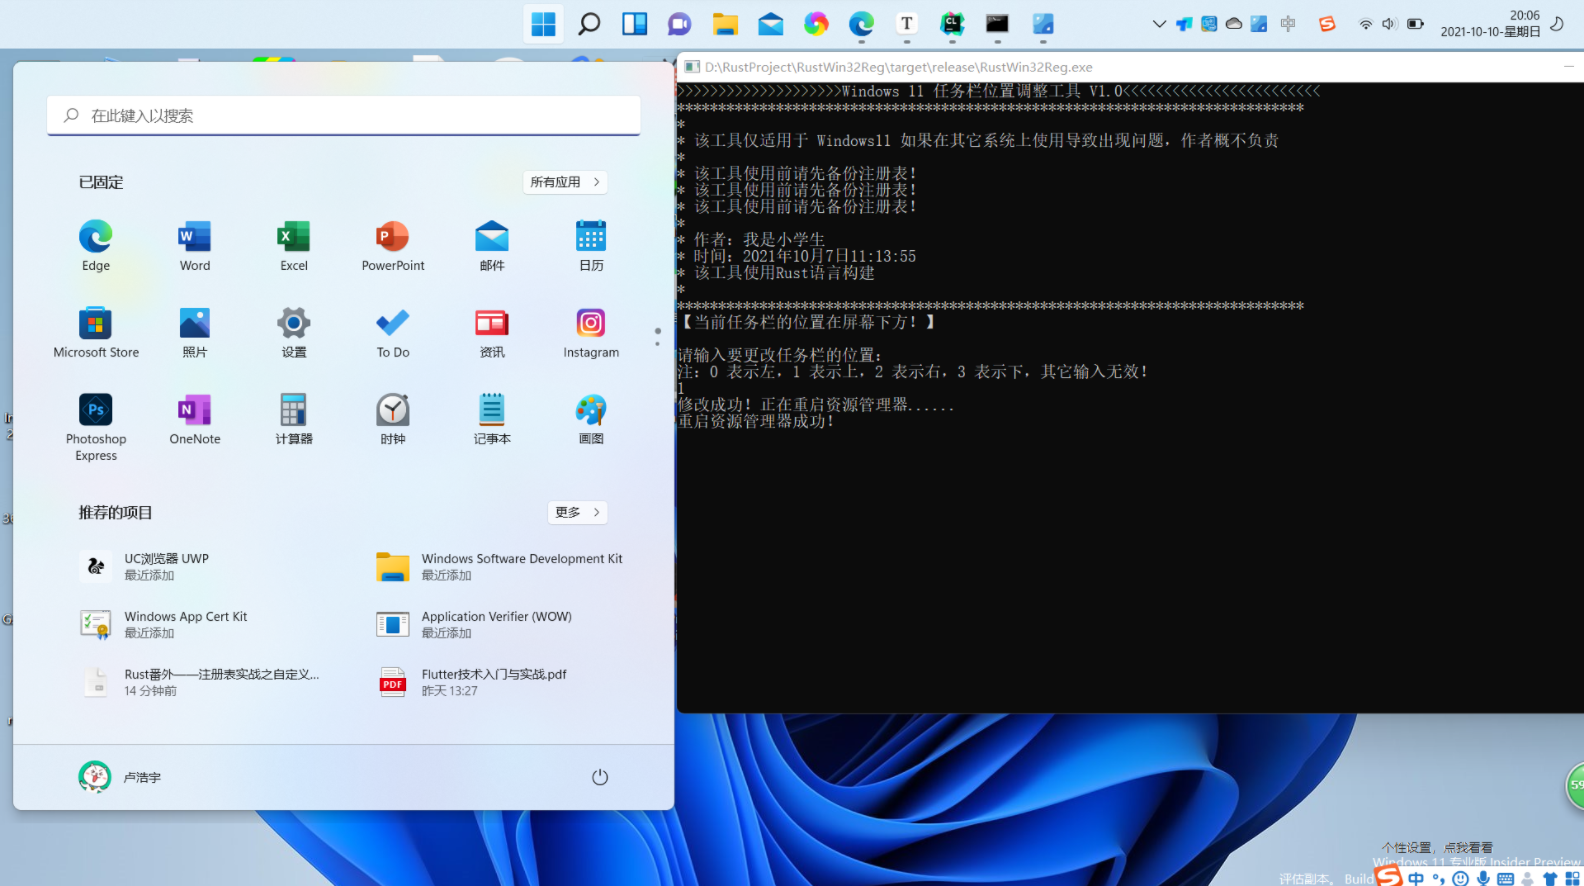Image resolution: width=1584 pixels, height=886 pixels.
Task: Switch to Edge on the taskbar
Action: click(861, 24)
